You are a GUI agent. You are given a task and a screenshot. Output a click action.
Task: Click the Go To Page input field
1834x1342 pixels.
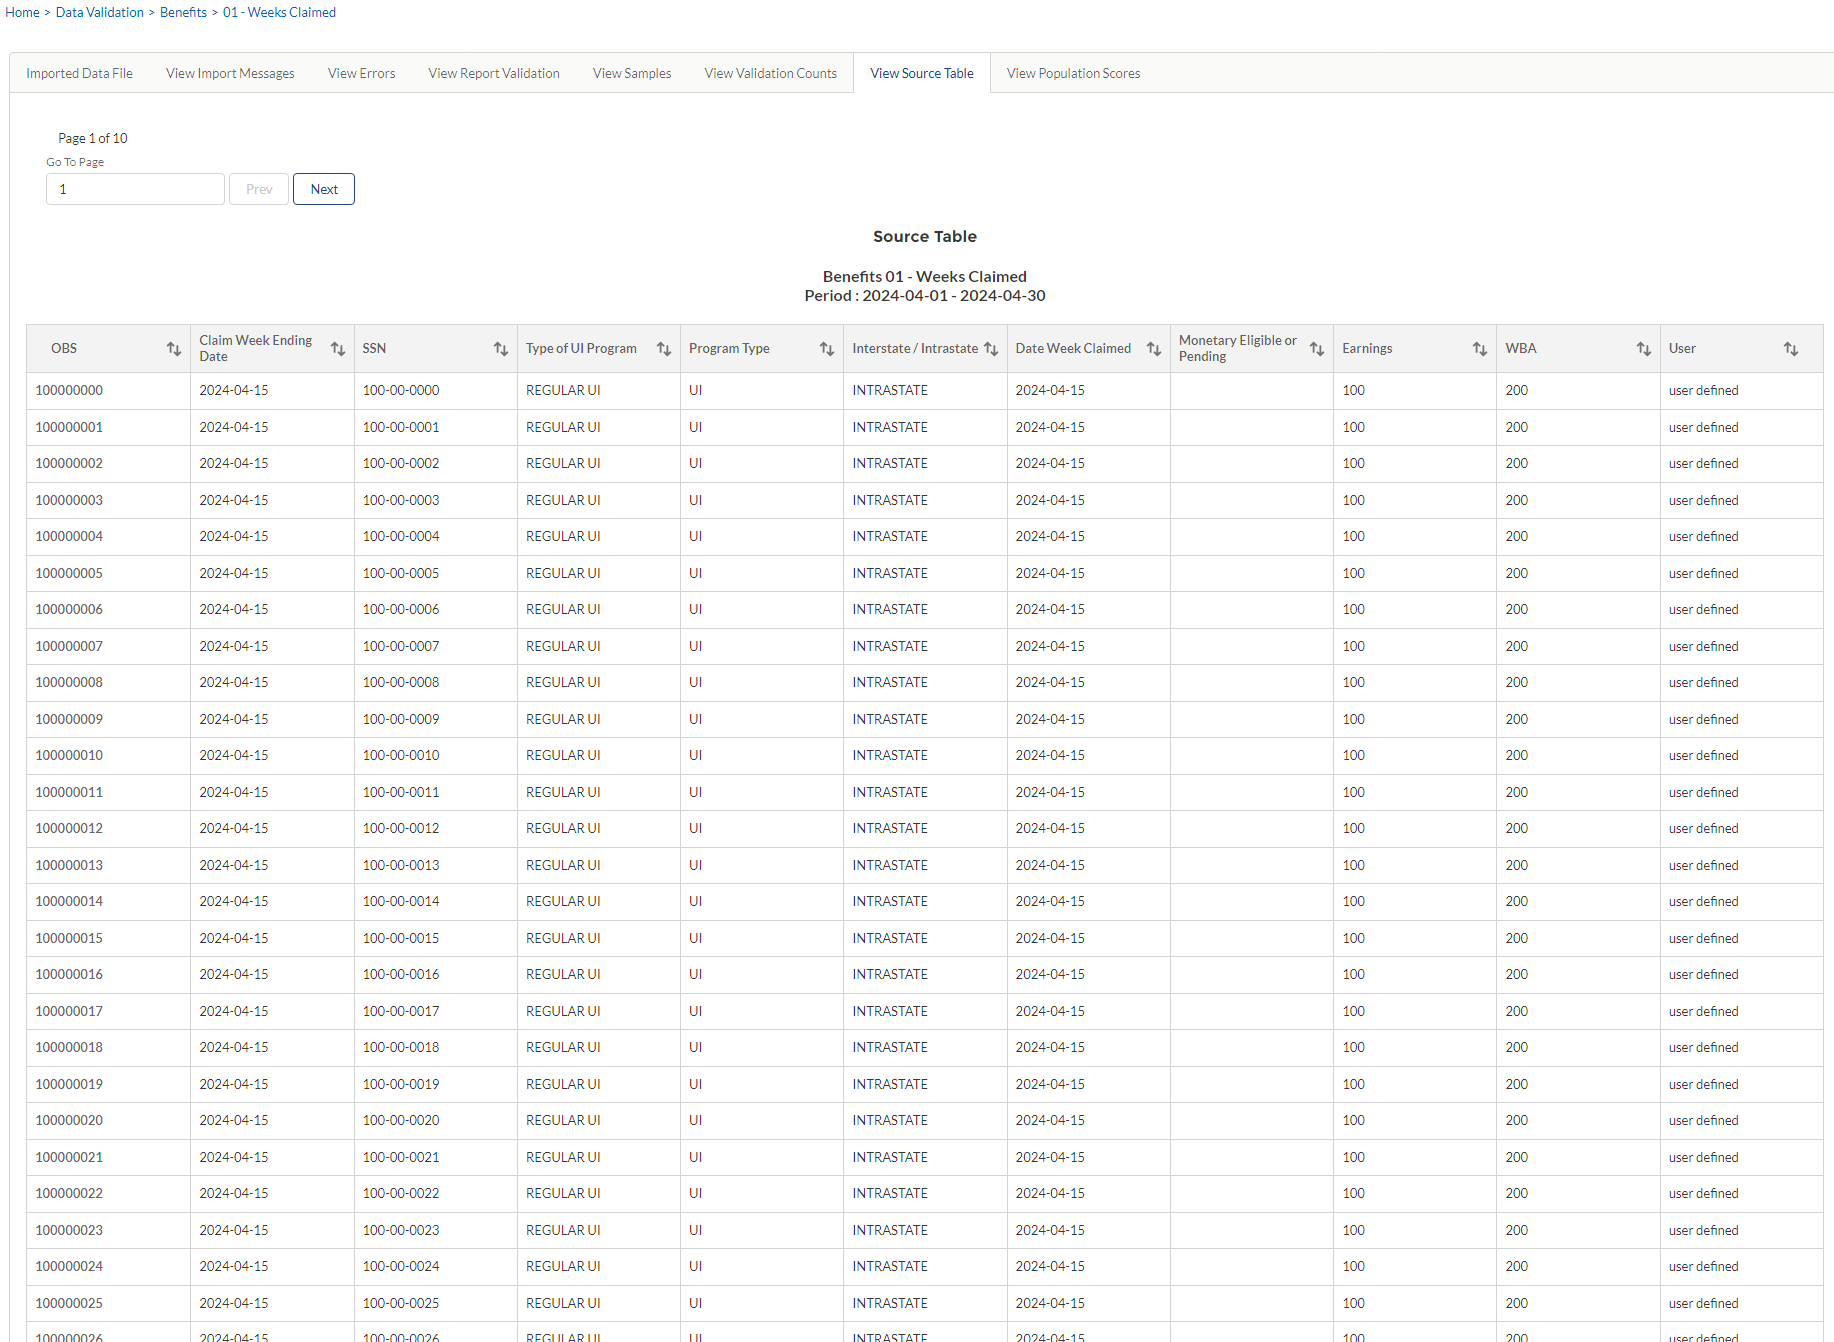(x=135, y=189)
